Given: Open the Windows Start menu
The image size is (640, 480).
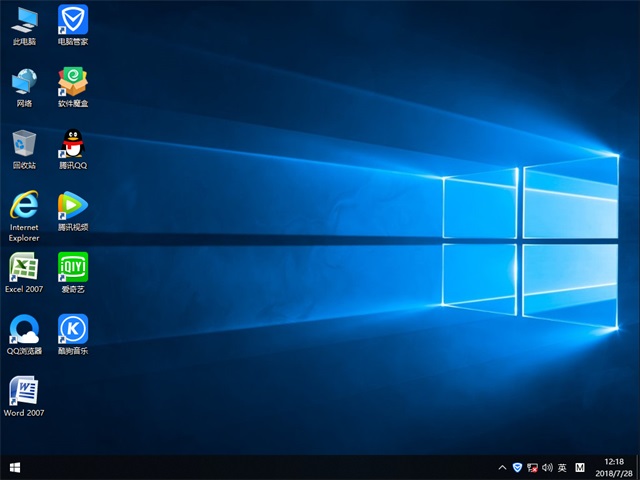Looking at the screenshot, I should 15,467.
